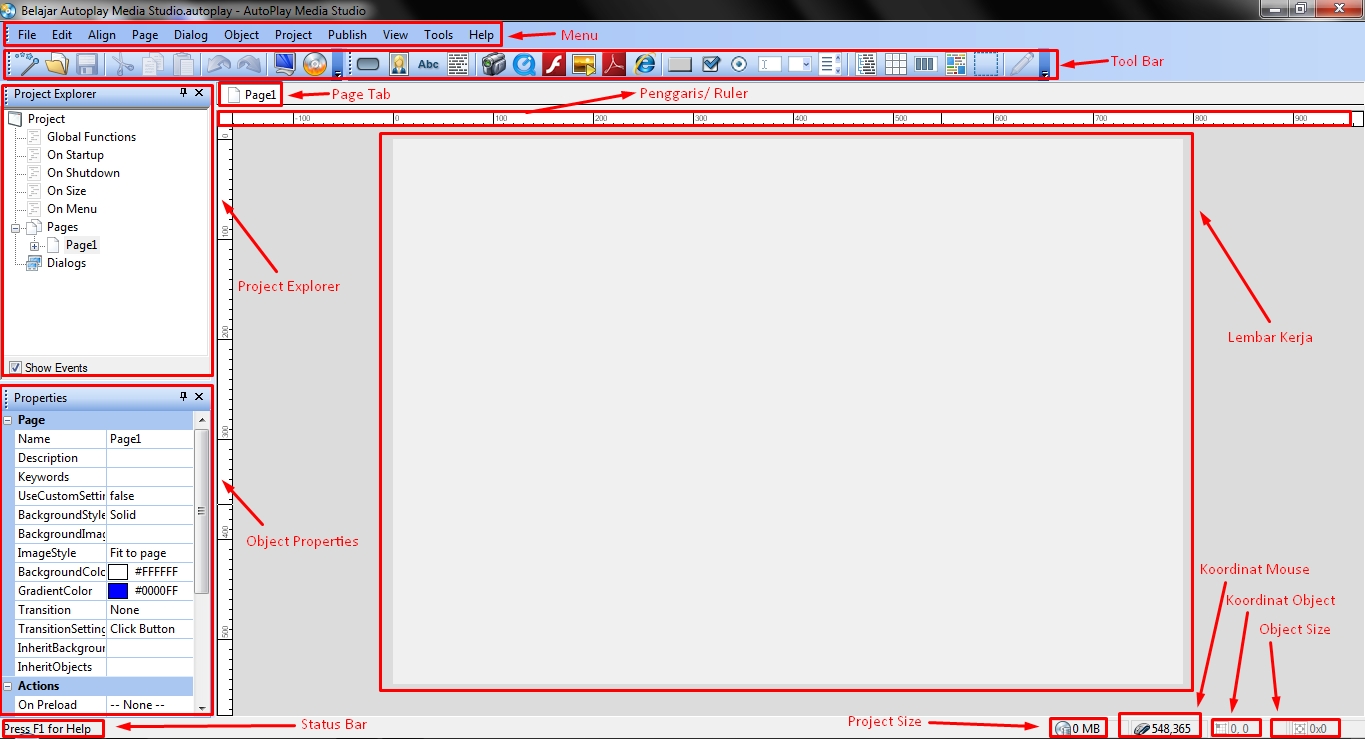This screenshot has width=1365, height=739.
Task: Click the Paste clipboard icon
Action: click(184, 64)
